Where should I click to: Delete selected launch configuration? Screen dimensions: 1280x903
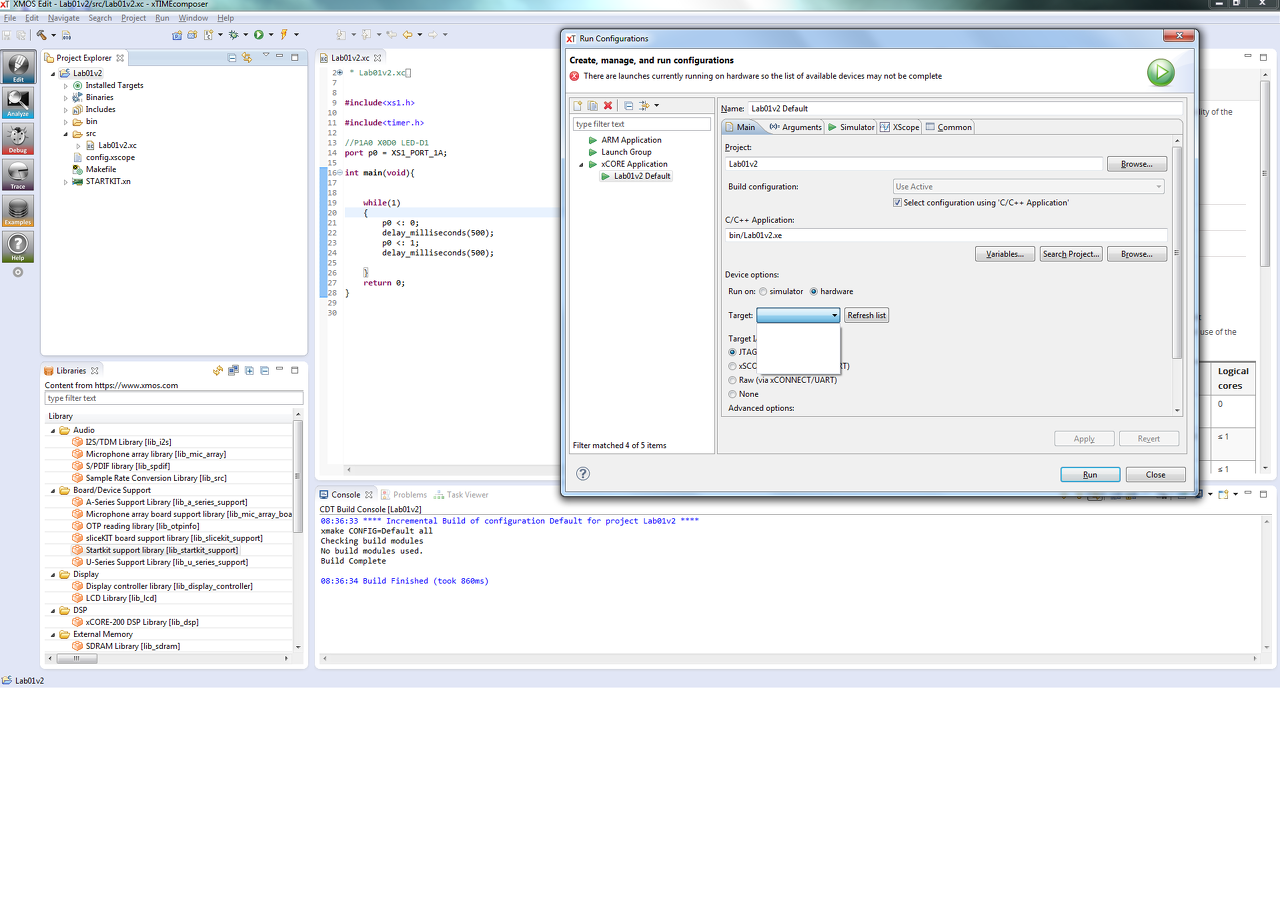click(x=608, y=105)
